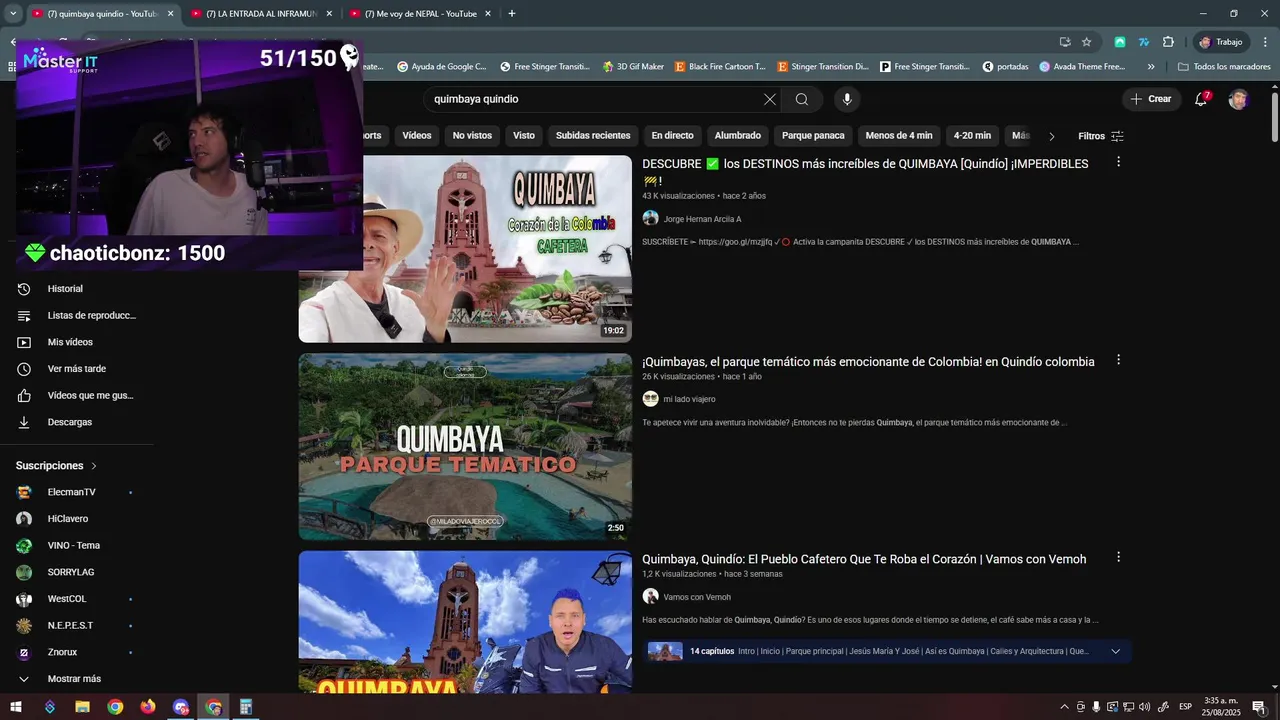Open mi lado viajero channel
This screenshot has height=720, width=1280.
[x=689, y=399]
